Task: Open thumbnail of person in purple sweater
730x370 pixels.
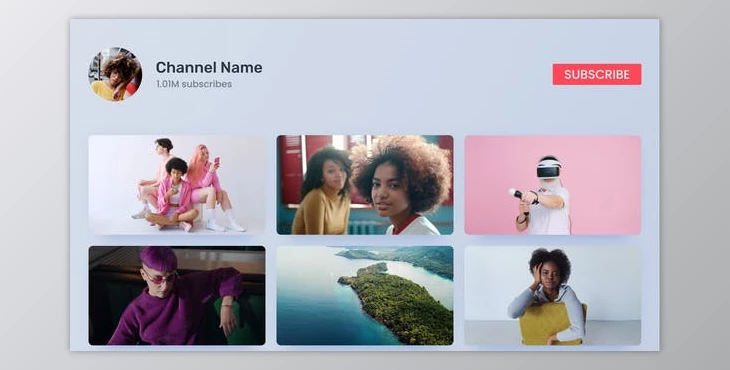Action: pyautogui.click(x=177, y=296)
